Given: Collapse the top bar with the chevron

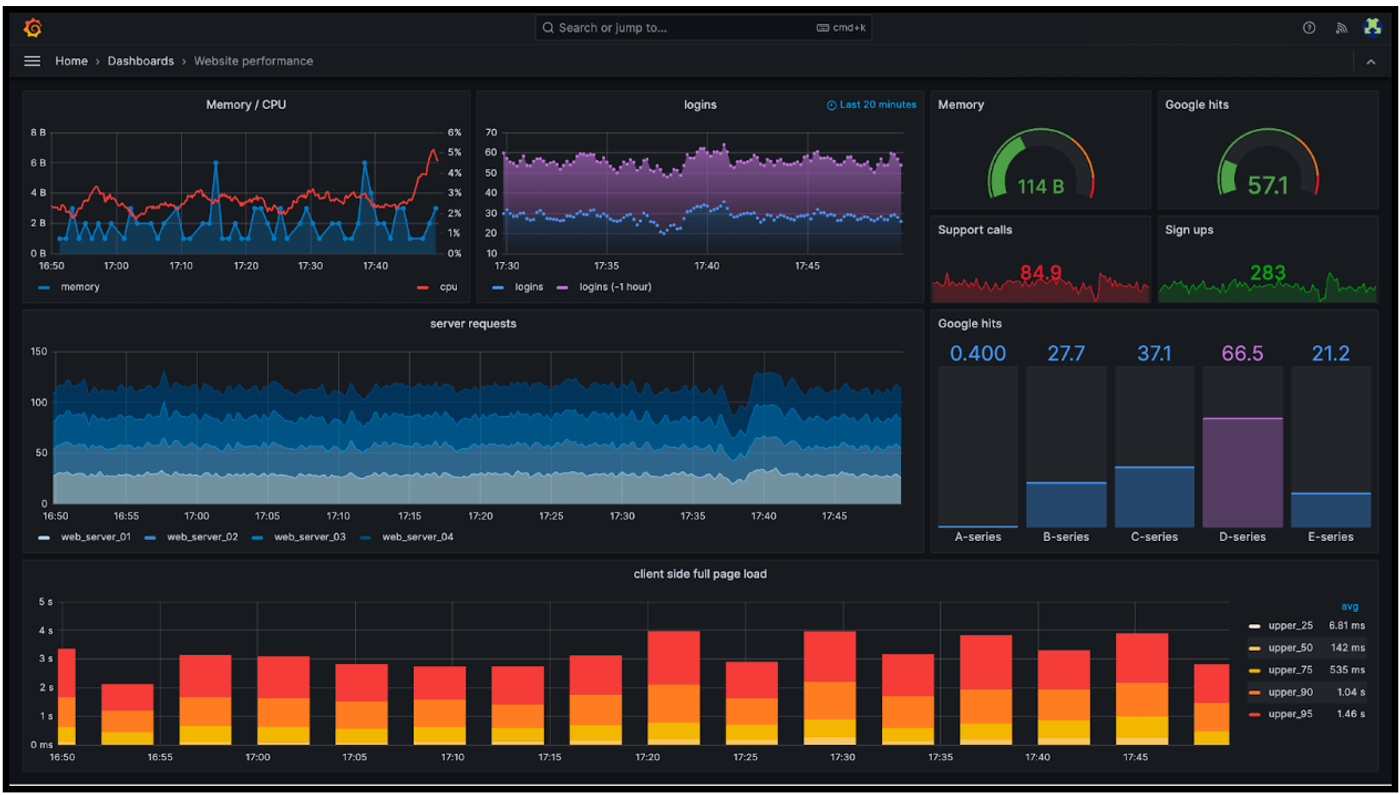Looking at the screenshot, I should pyautogui.click(x=1370, y=62).
